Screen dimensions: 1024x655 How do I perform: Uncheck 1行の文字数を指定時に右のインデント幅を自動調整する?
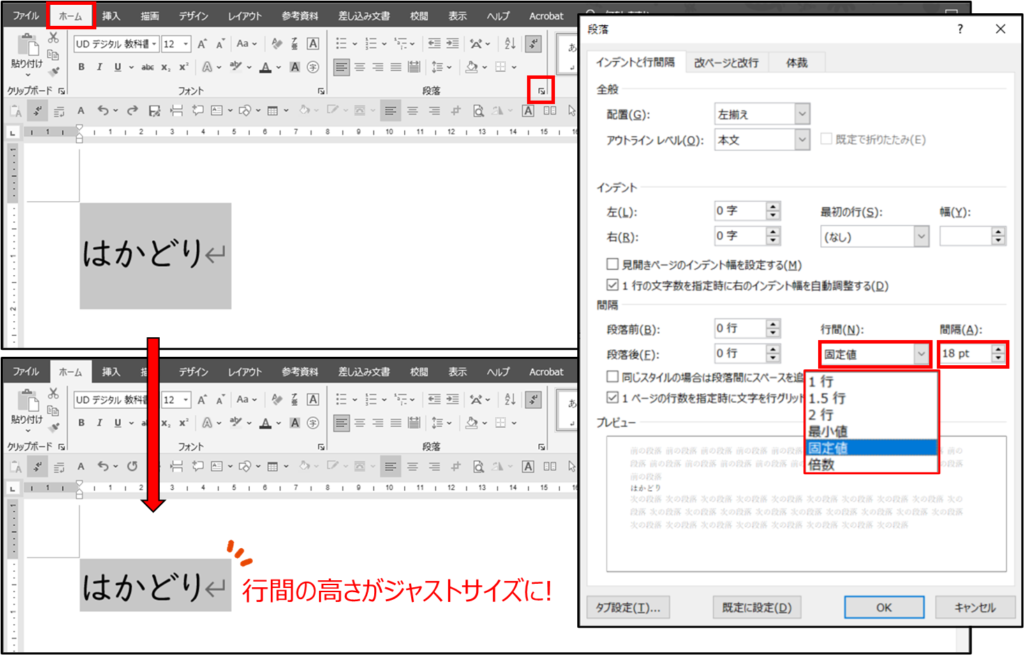(x=613, y=286)
